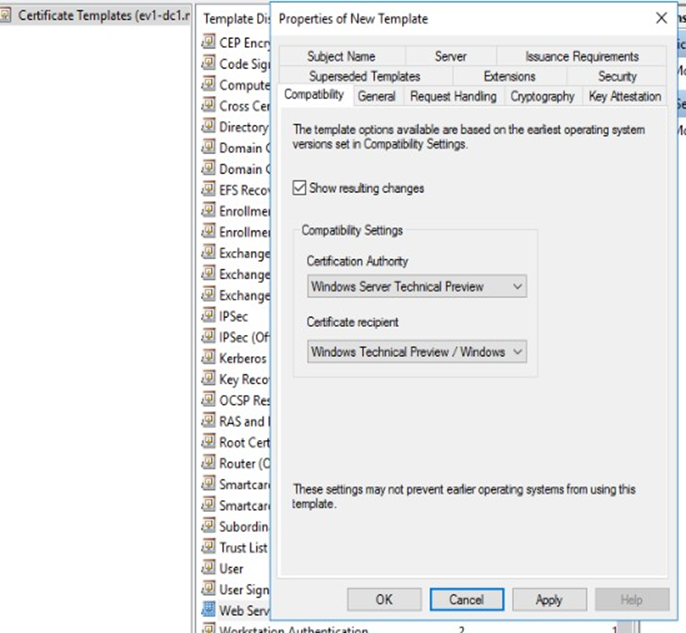
Task: Open the Subject Name tab
Action: (341, 57)
